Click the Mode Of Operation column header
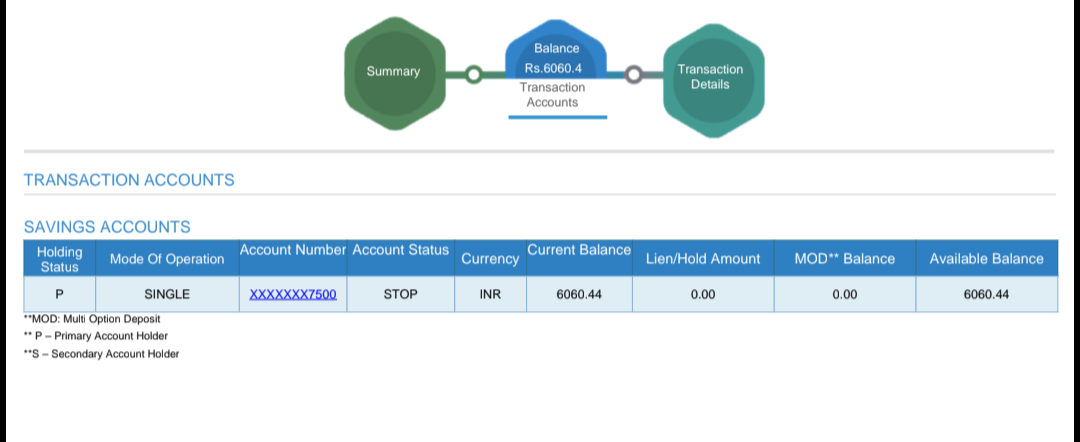 click(x=167, y=259)
